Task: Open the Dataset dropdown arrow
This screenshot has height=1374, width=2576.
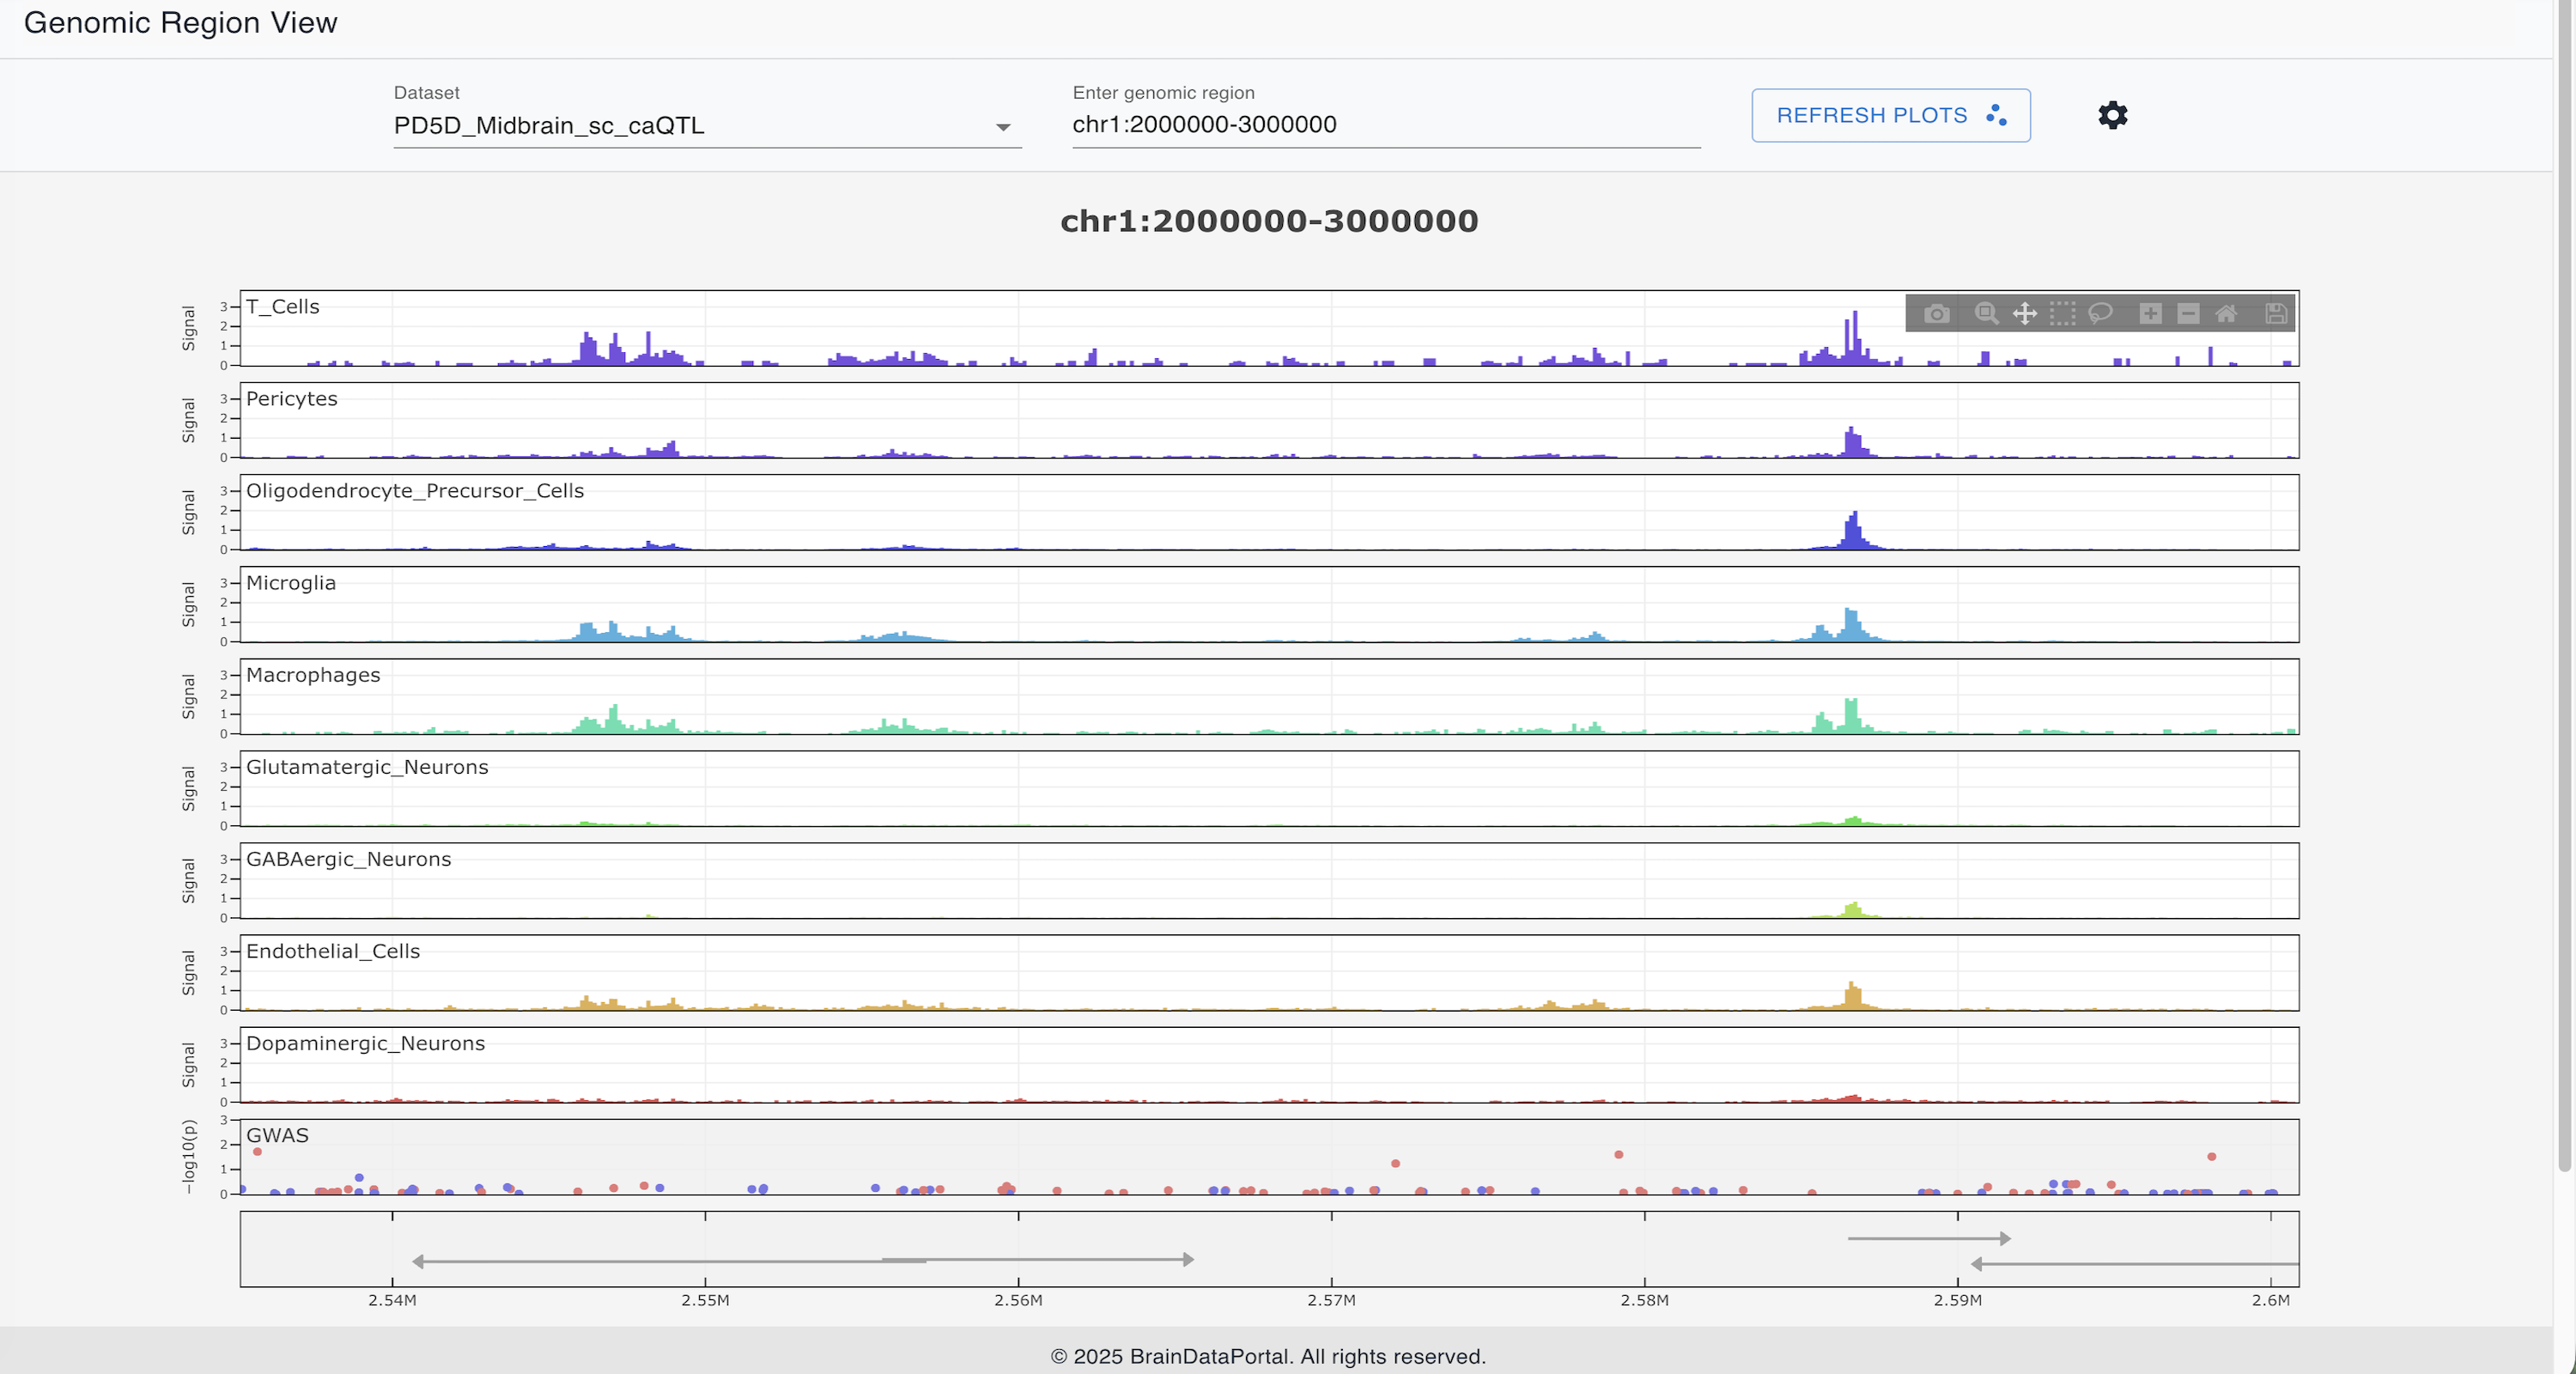Action: pyautogui.click(x=1003, y=127)
